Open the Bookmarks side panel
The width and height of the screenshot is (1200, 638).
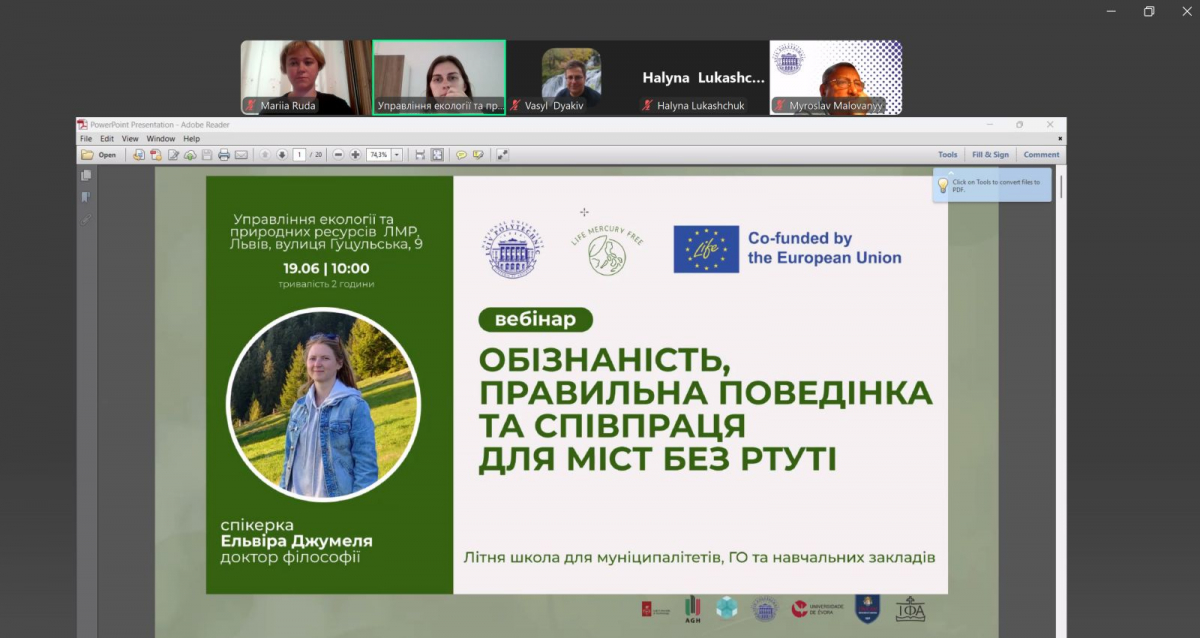pyautogui.click(x=86, y=197)
